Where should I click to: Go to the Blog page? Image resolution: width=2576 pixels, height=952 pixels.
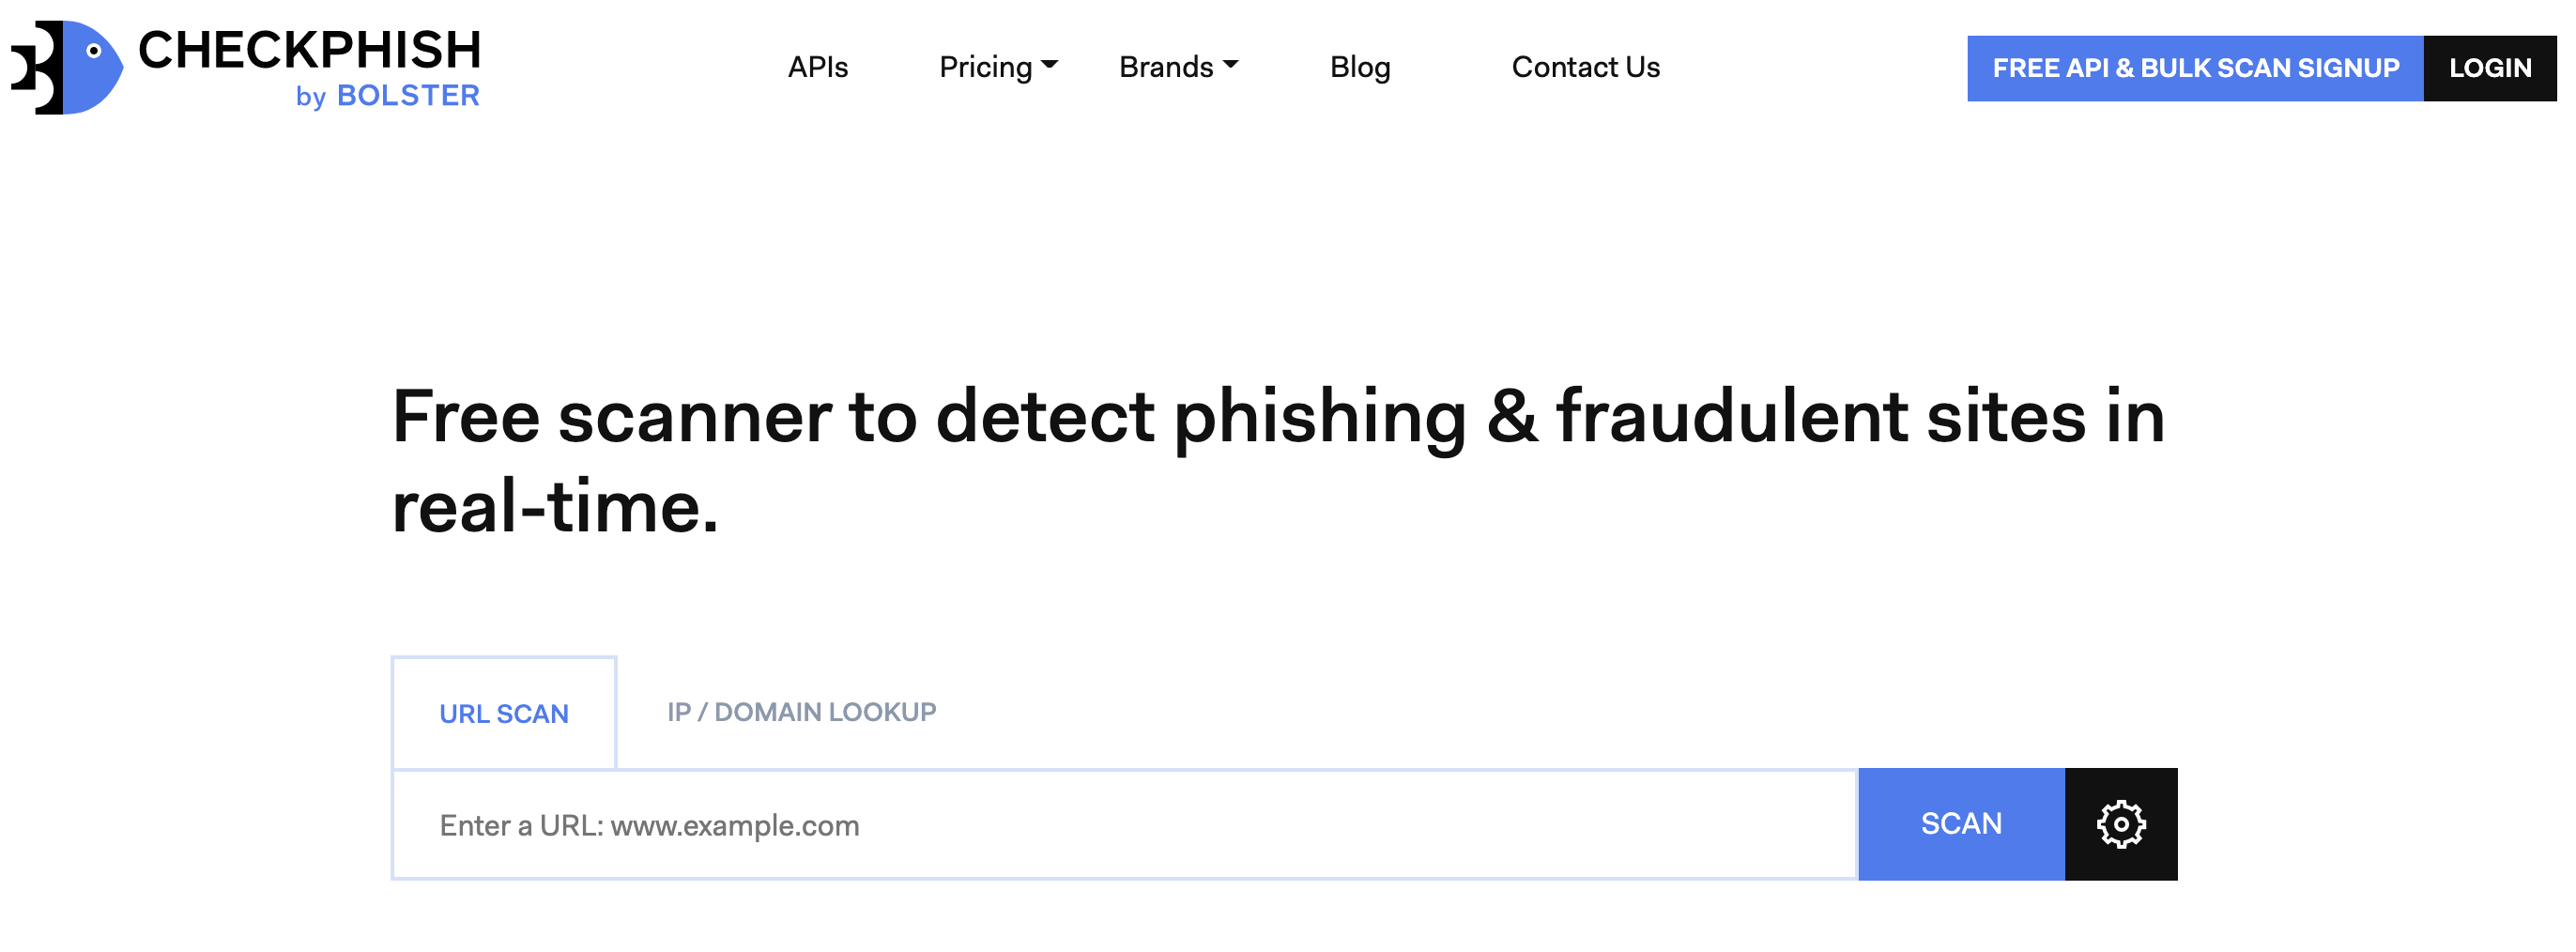(x=1360, y=67)
